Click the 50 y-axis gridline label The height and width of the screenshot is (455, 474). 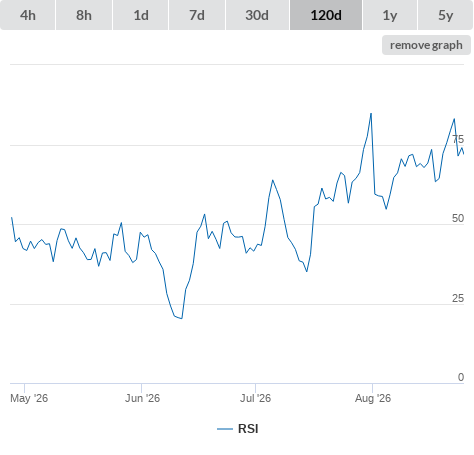click(458, 218)
